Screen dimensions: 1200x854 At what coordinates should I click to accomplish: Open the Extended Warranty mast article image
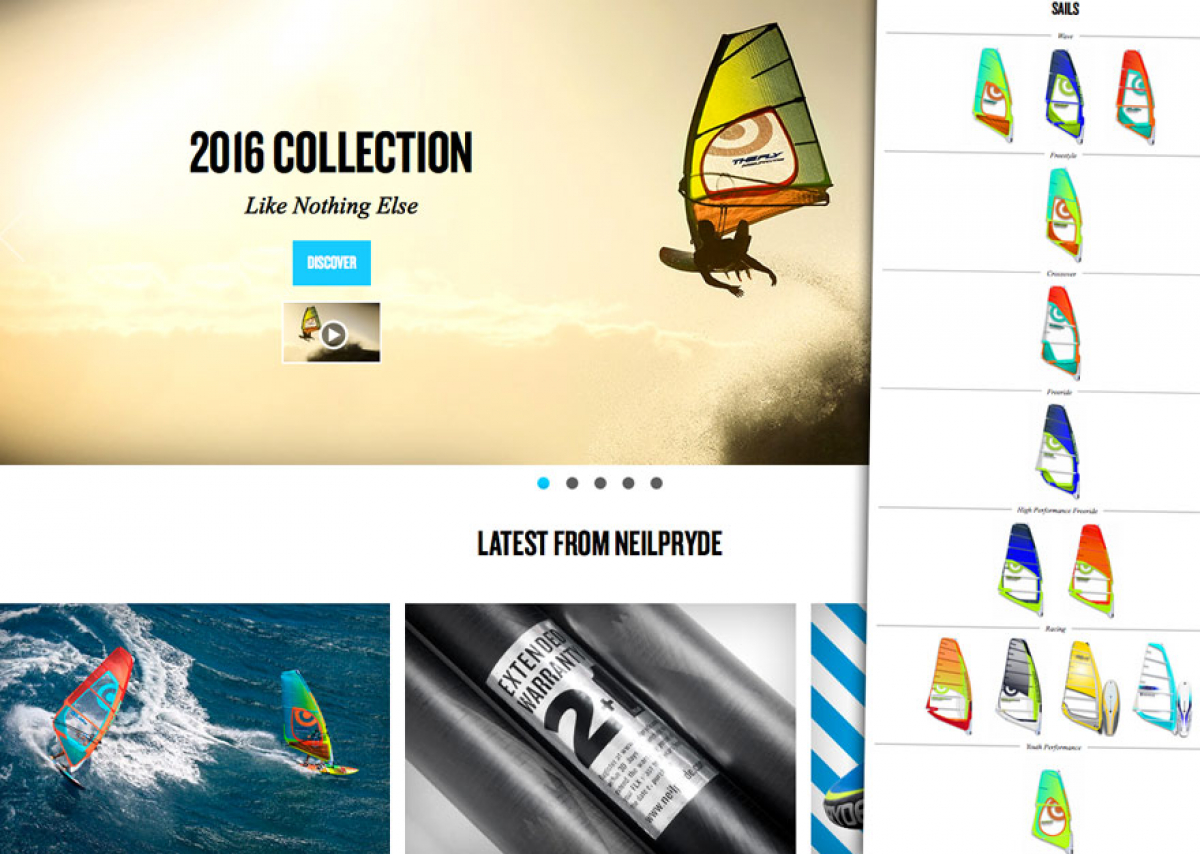click(x=600, y=728)
